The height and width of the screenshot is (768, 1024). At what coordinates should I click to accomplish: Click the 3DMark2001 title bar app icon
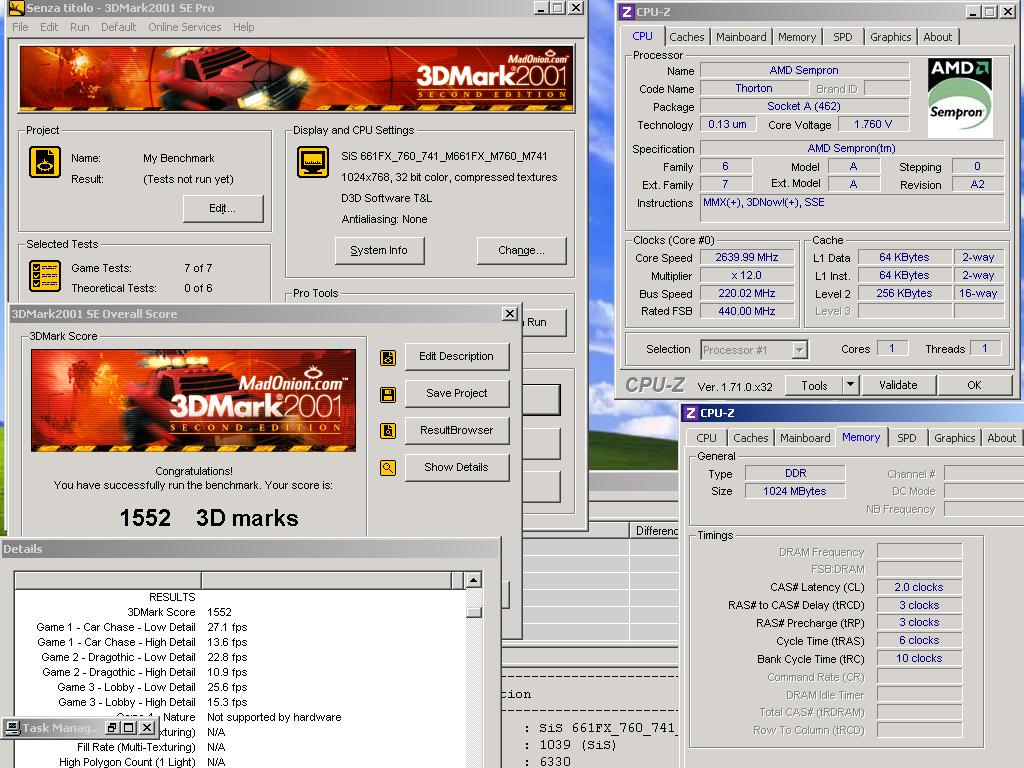click(x=16, y=8)
